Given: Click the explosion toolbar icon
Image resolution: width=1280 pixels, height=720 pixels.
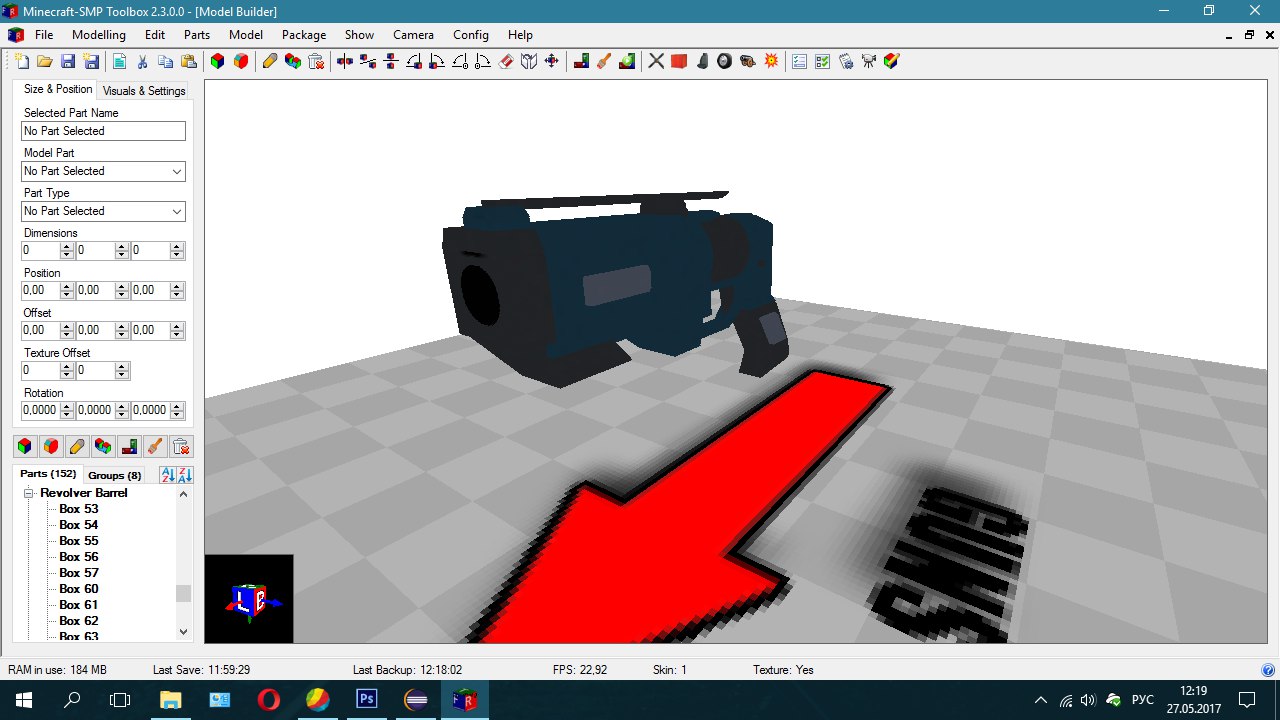Looking at the screenshot, I should point(771,61).
